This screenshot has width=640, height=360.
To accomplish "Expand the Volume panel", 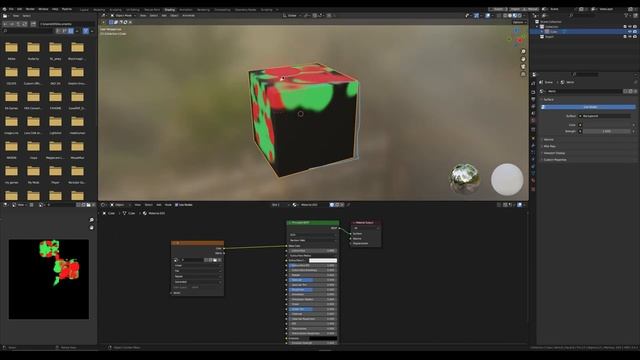I will pos(548,140).
